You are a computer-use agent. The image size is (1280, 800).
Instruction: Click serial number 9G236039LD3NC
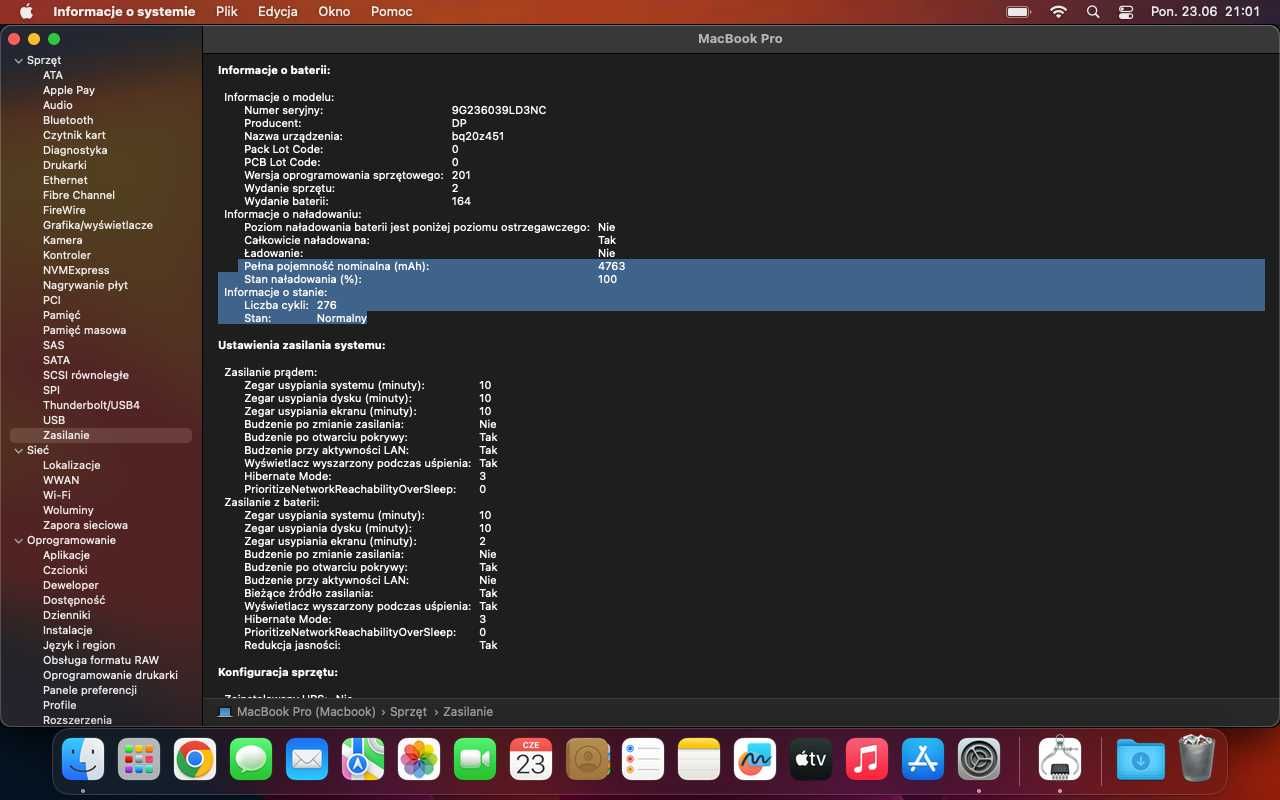[499, 110]
